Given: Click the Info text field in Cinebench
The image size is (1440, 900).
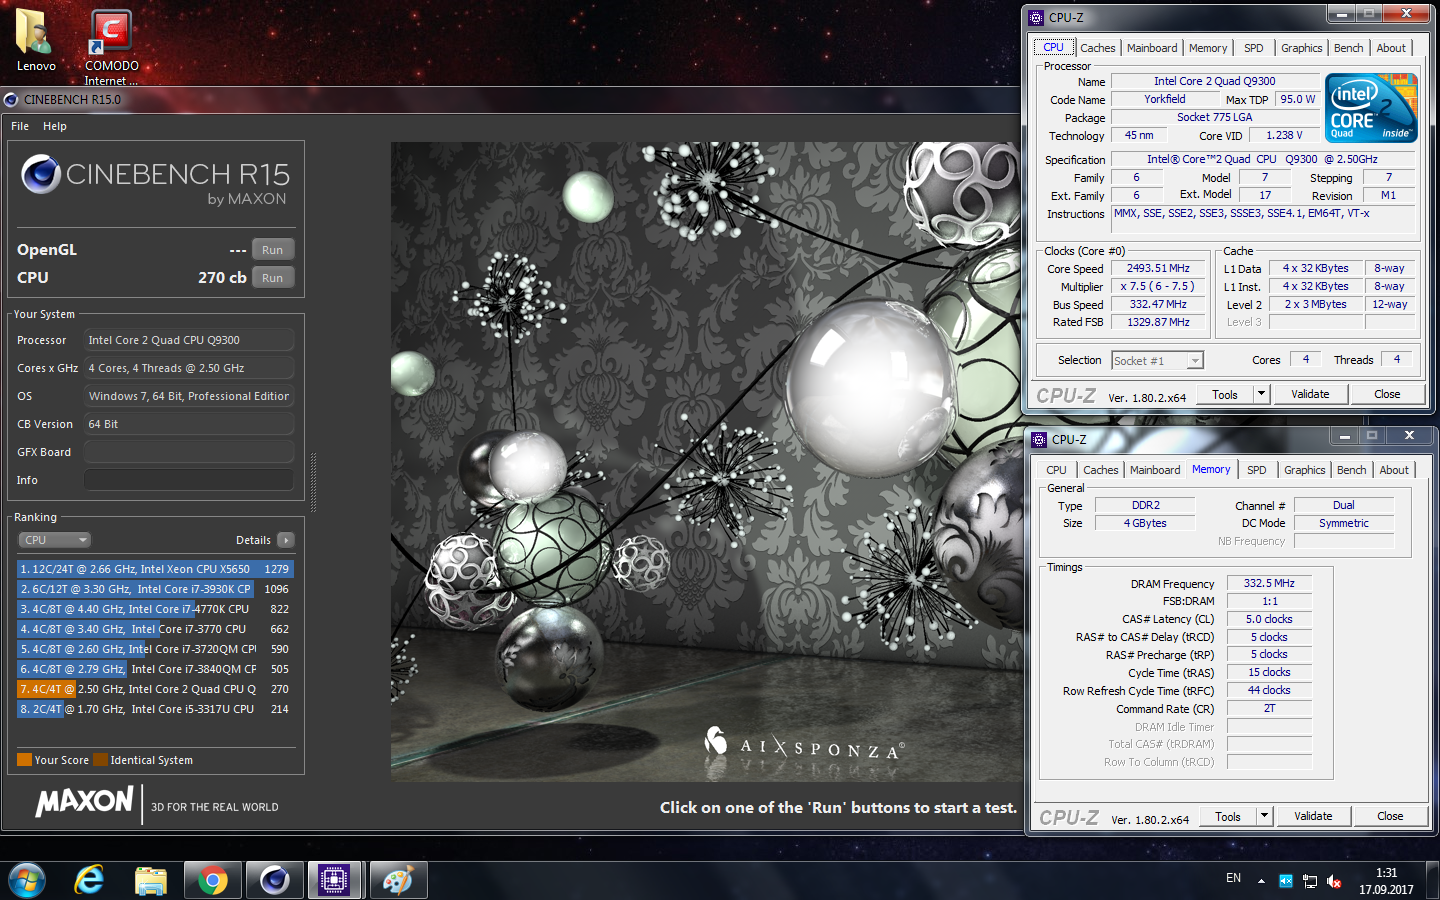Looking at the screenshot, I should [x=189, y=480].
